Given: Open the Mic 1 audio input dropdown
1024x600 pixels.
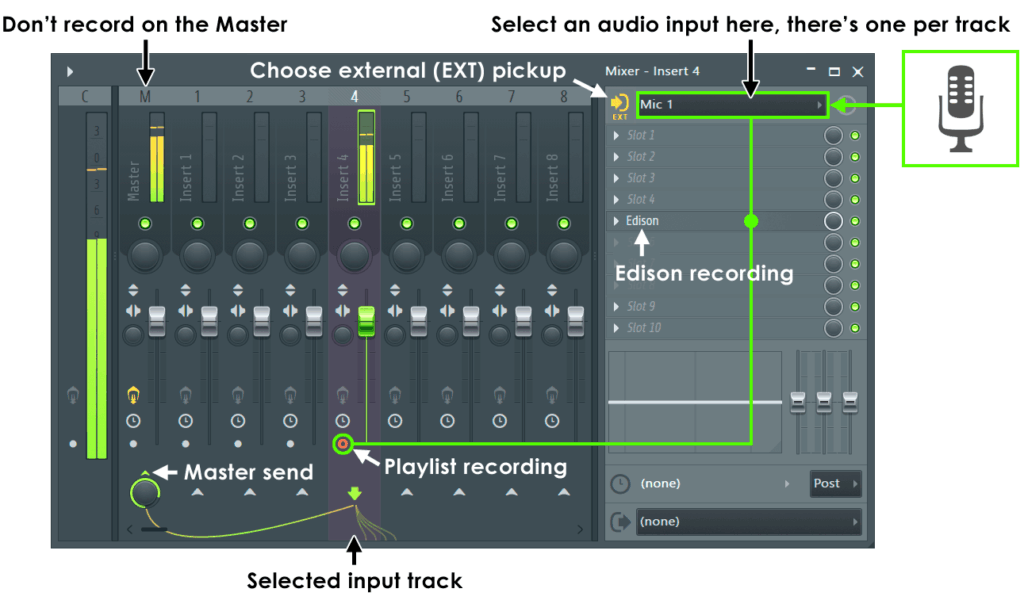Looking at the screenshot, I should coord(732,105).
